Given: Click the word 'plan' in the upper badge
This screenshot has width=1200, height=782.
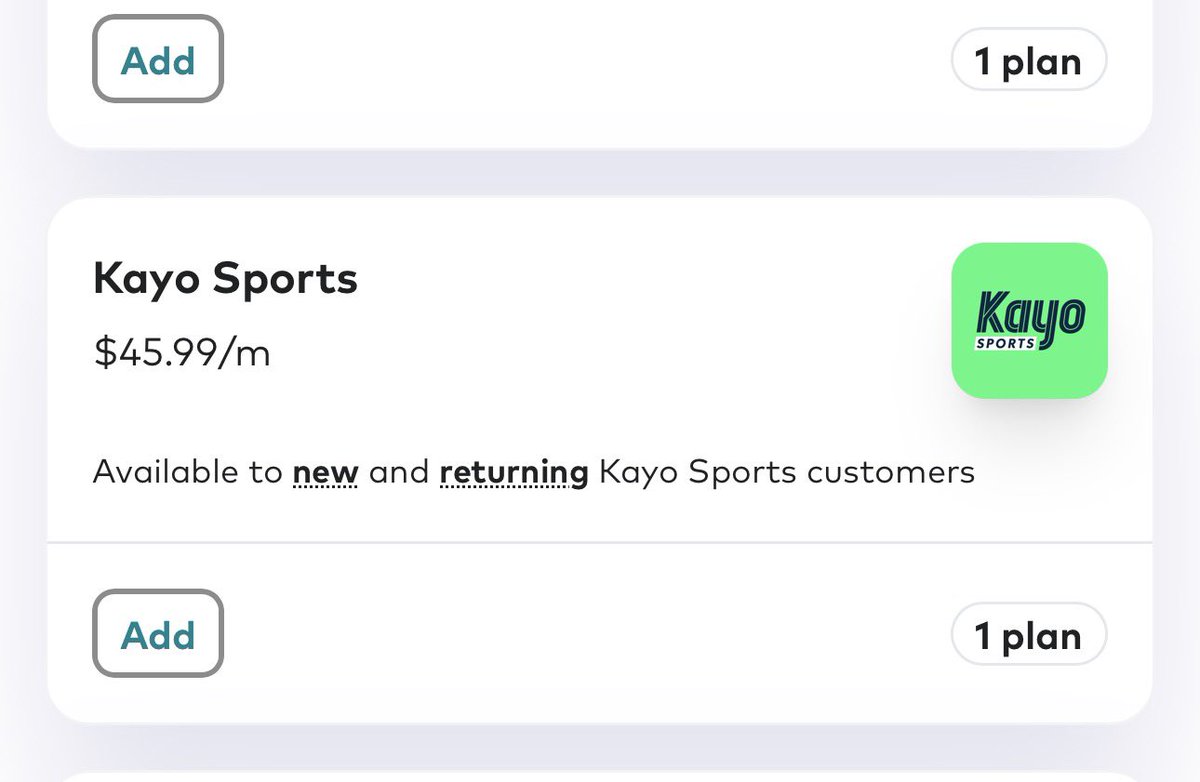Looking at the screenshot, I should [1042, 62].
